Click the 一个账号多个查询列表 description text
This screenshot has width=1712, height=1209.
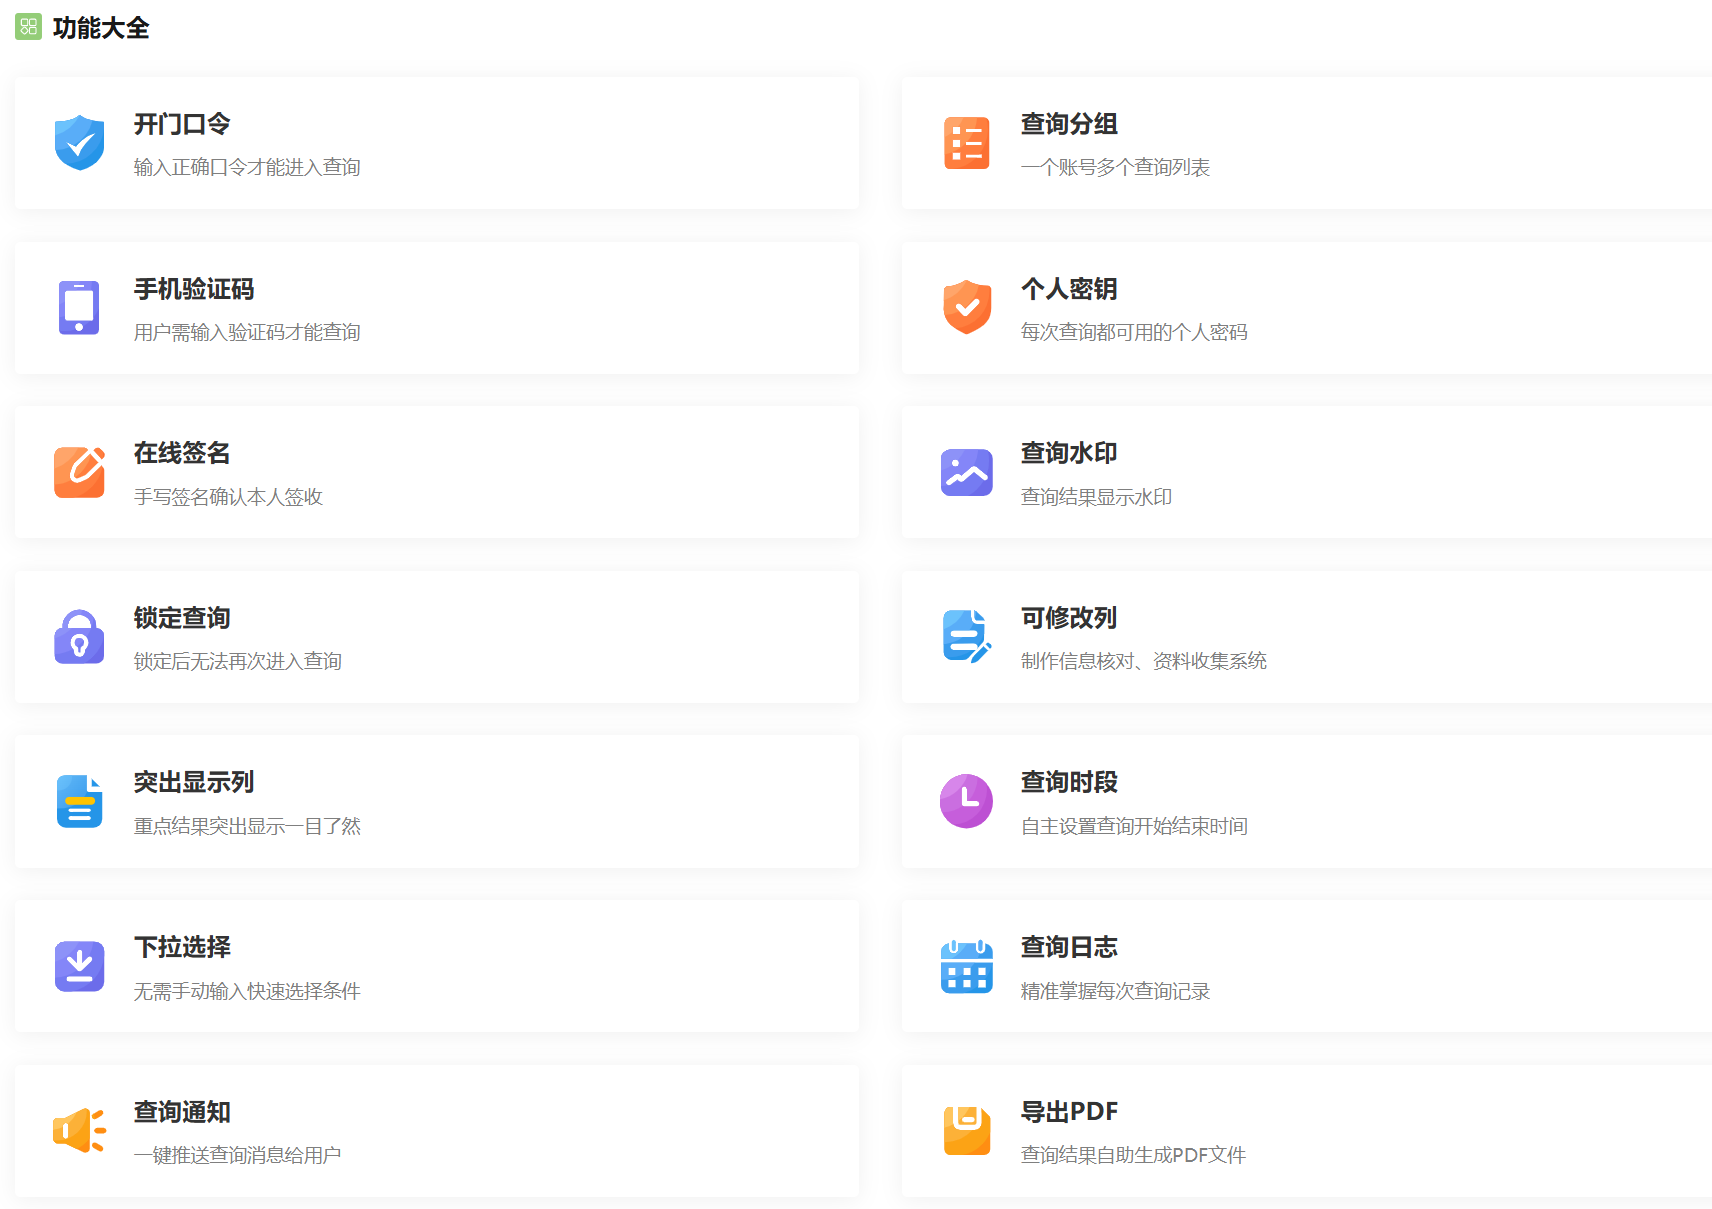click(1115, 167)
